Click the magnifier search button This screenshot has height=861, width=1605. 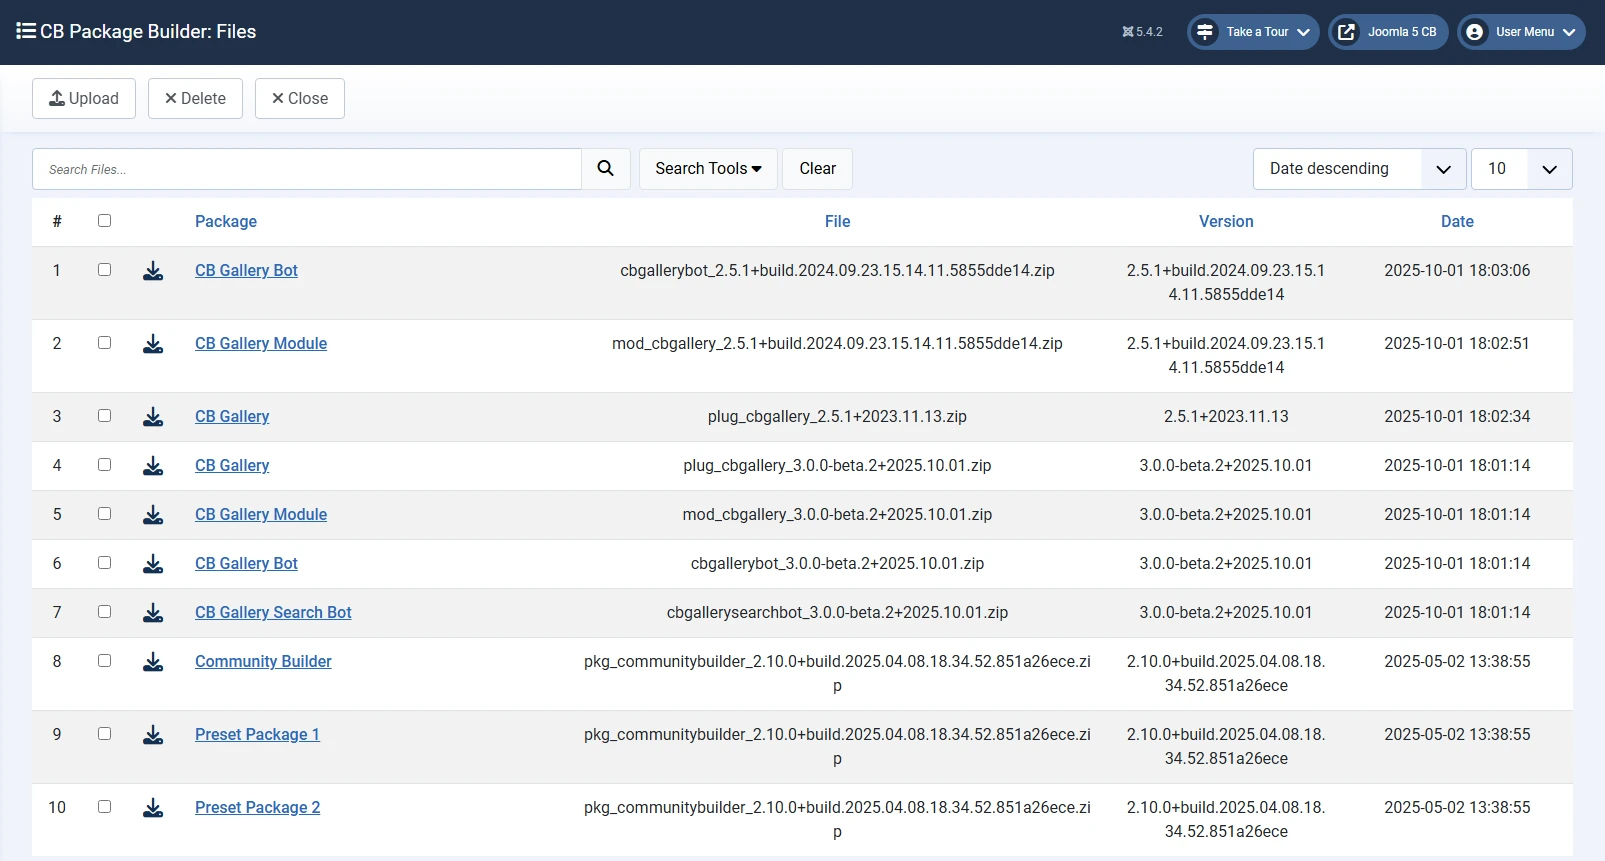pyautogui.click(x=606, y=169)
